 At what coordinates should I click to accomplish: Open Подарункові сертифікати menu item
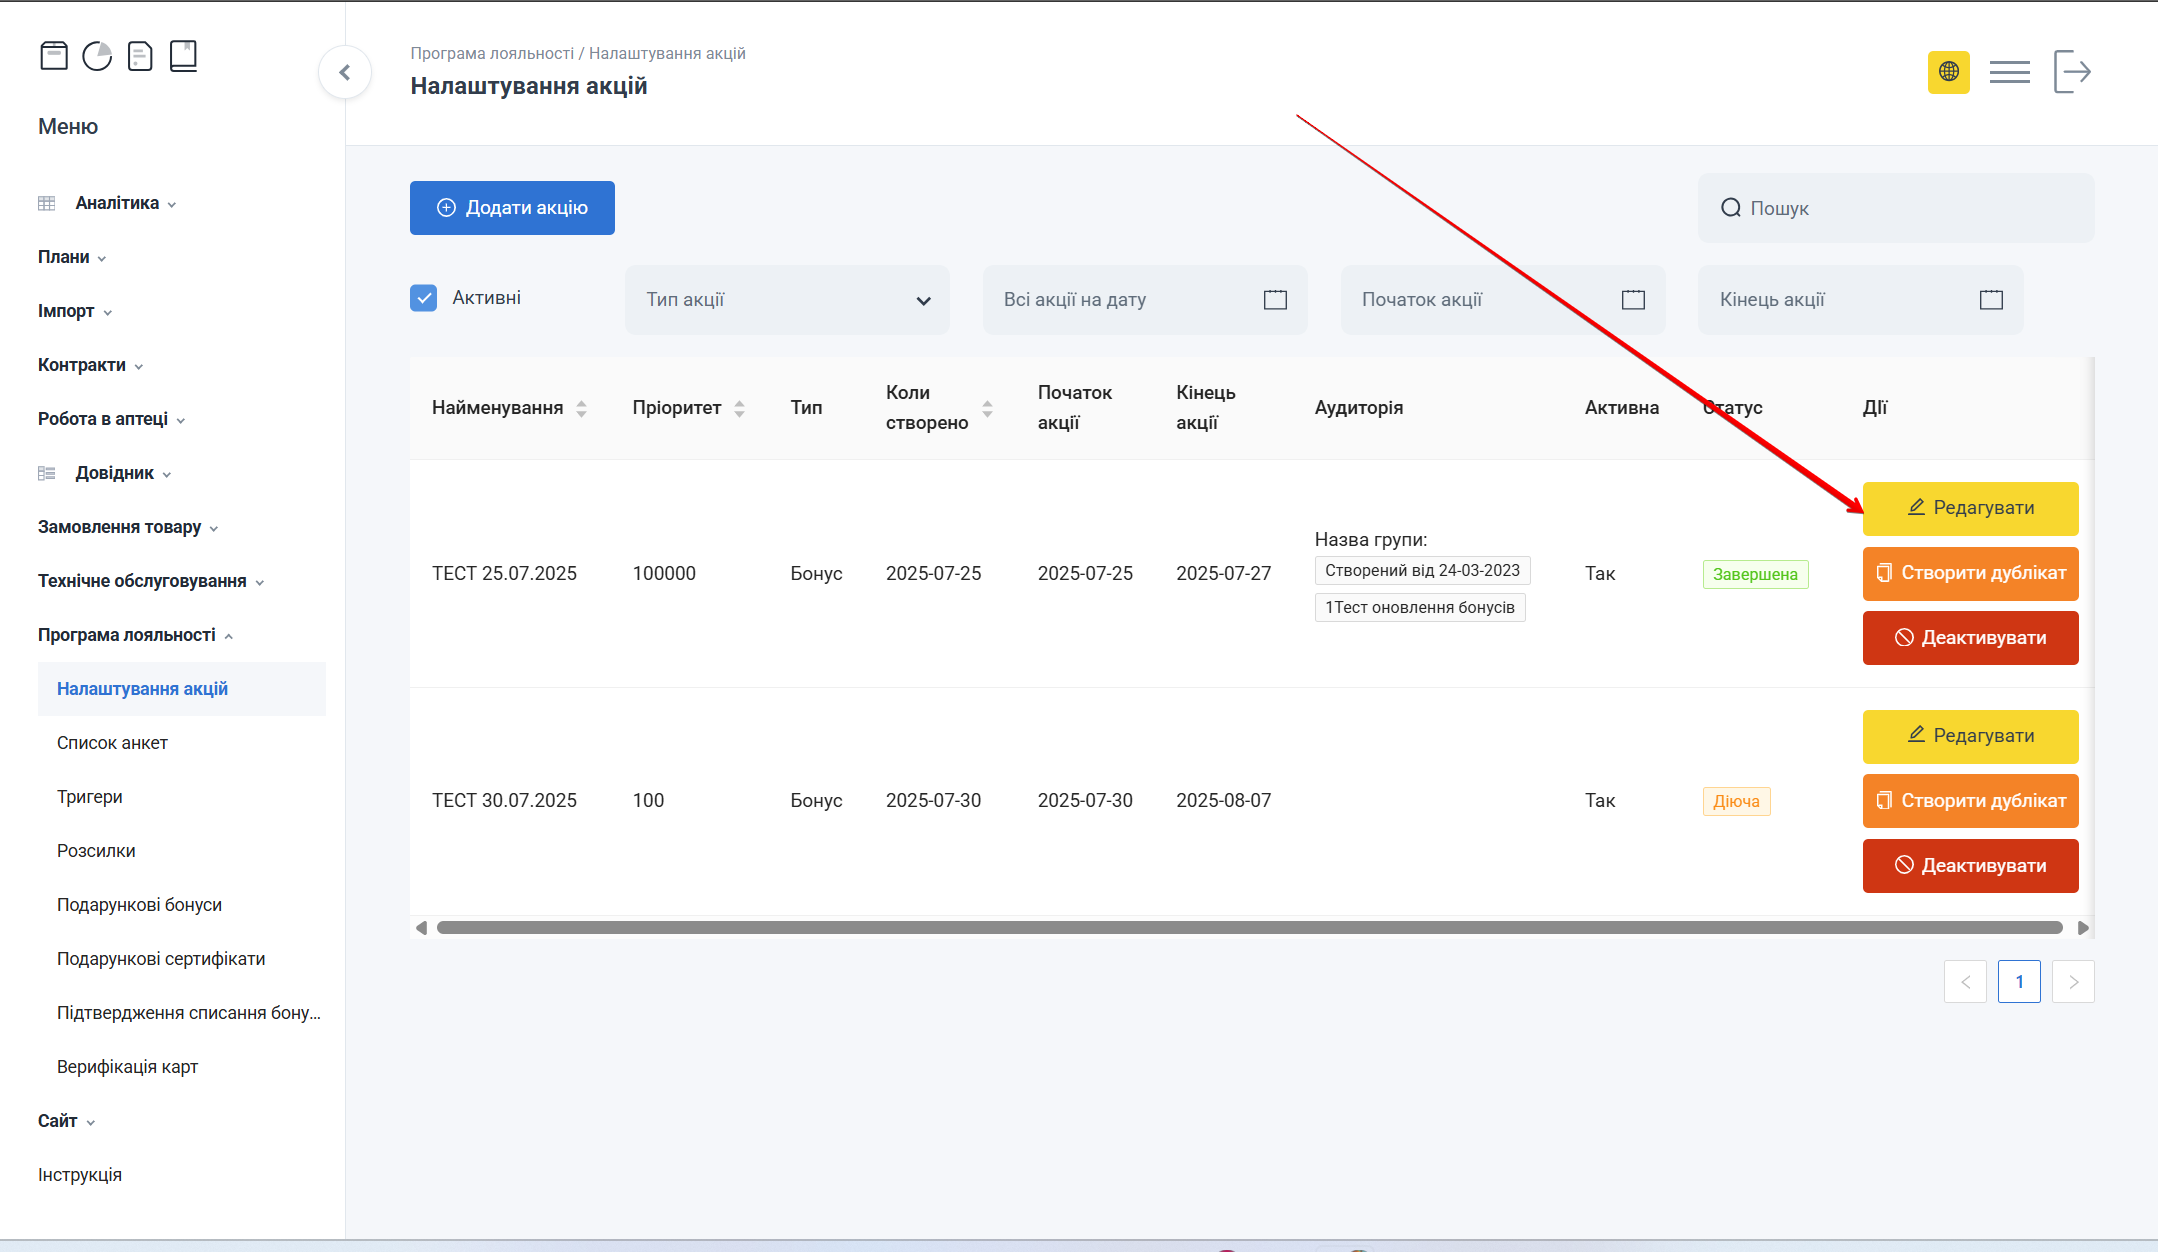point(161,959)
